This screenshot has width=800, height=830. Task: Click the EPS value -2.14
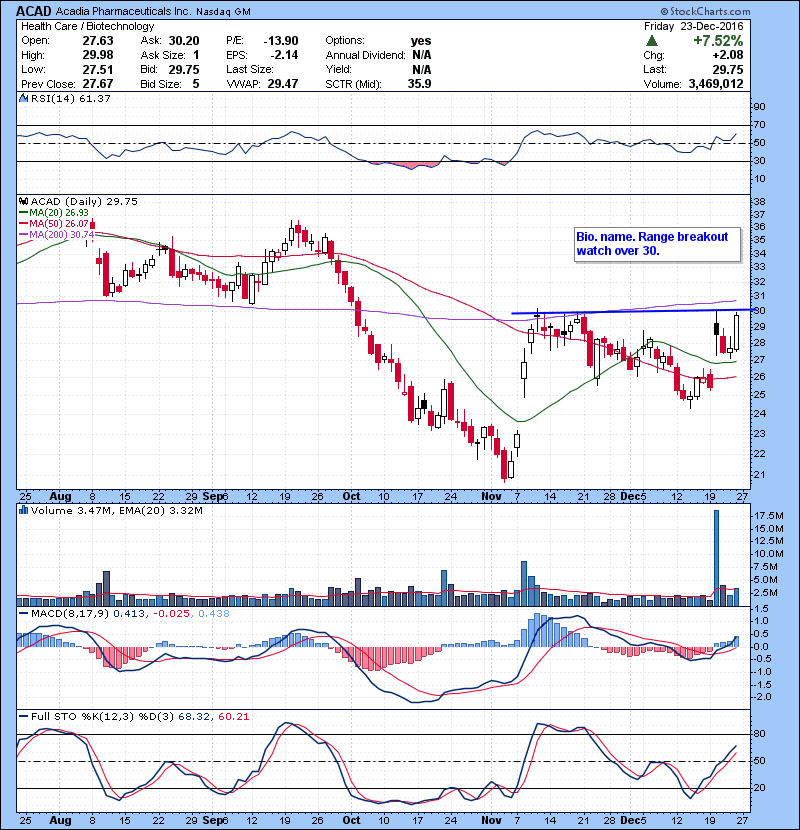click(284, 55)
